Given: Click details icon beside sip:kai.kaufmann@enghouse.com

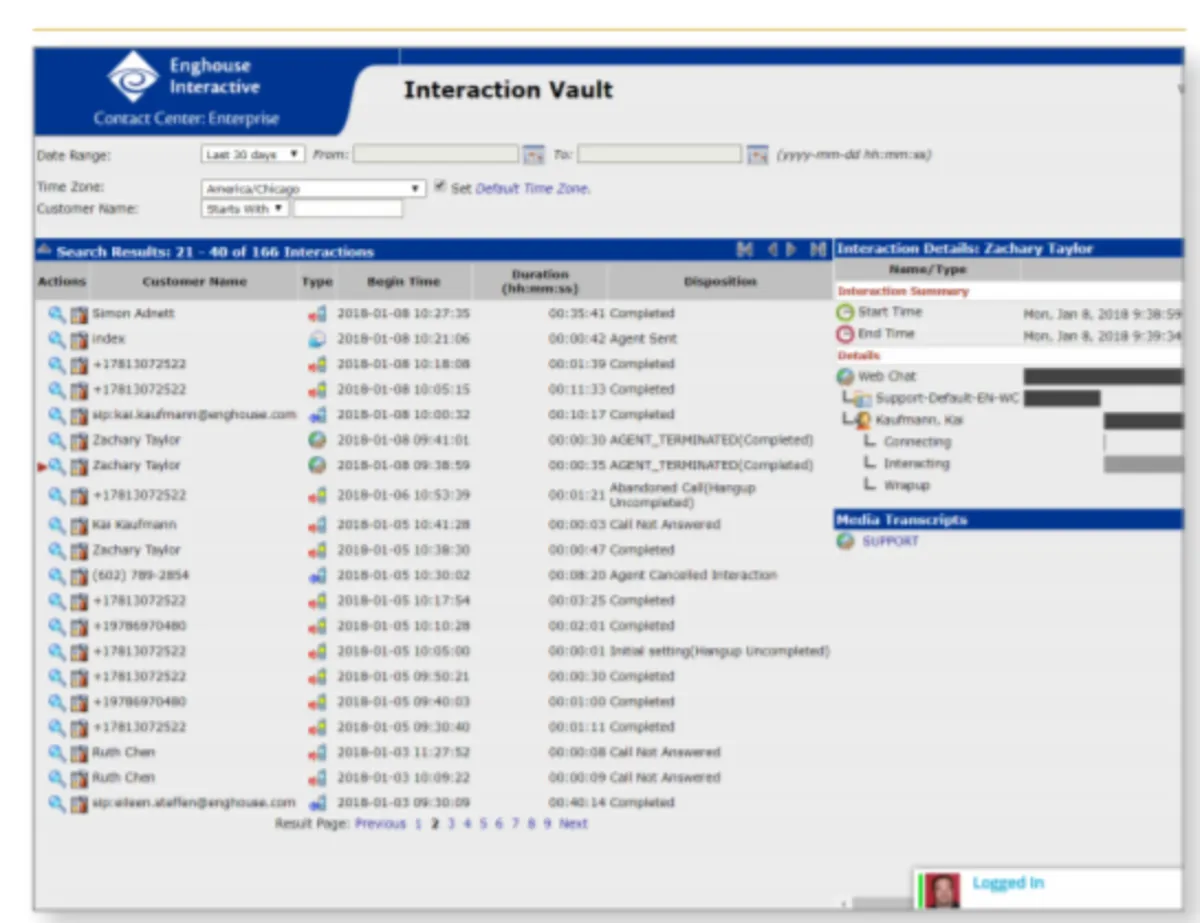Looking at the screenshot, I should [x=79, y=415].
